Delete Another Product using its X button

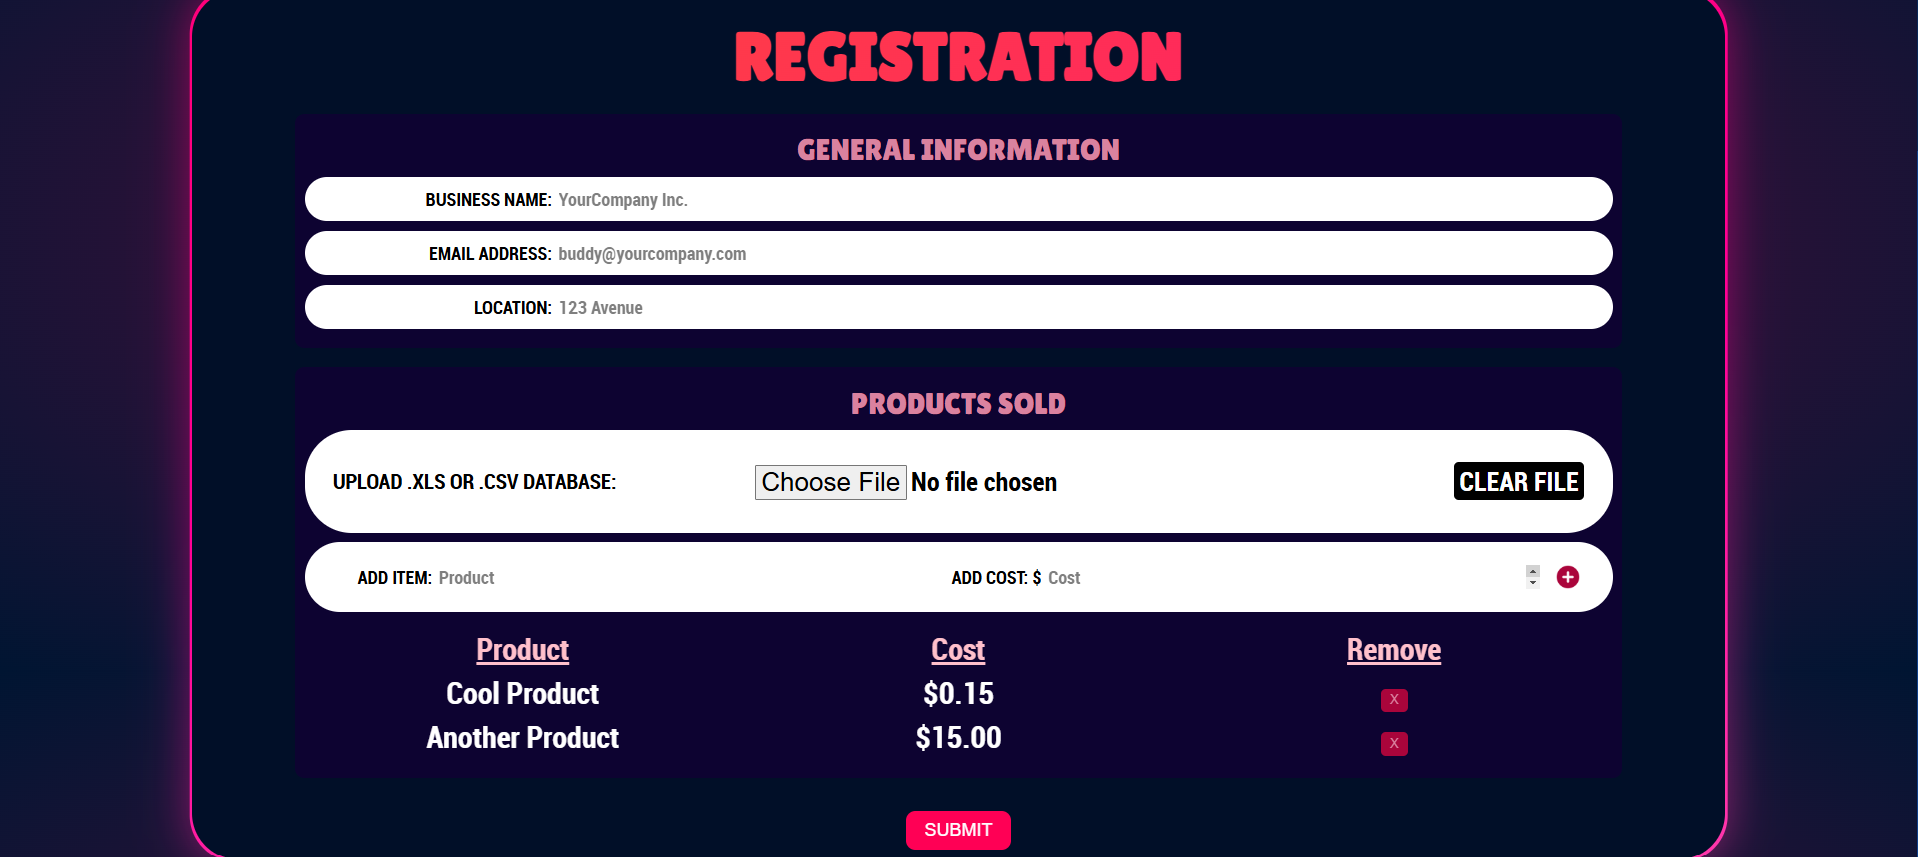tap(1394, 744)
